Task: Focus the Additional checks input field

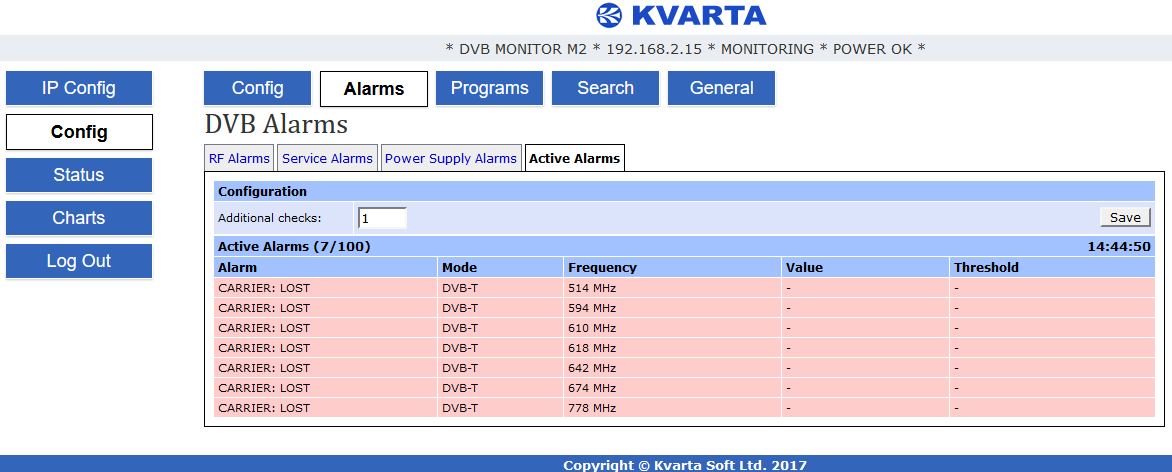Action: point(382,218)
